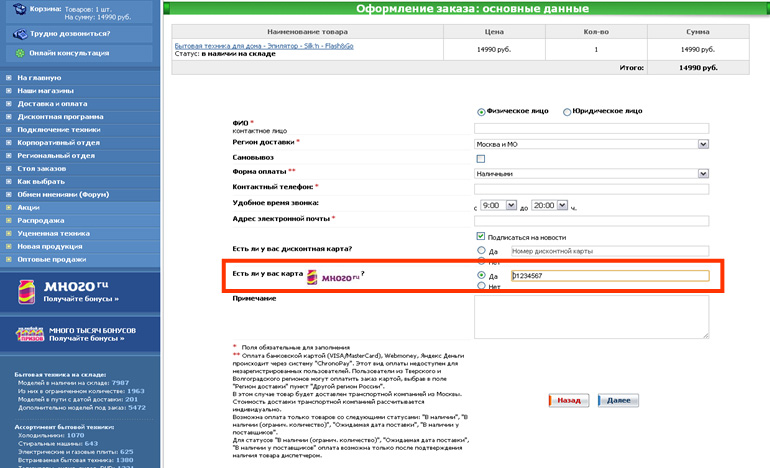Open 'Уцененная техника' menu item
This screenshot has height=468, width=770.
pyautogui.click(x=54, y=233)
